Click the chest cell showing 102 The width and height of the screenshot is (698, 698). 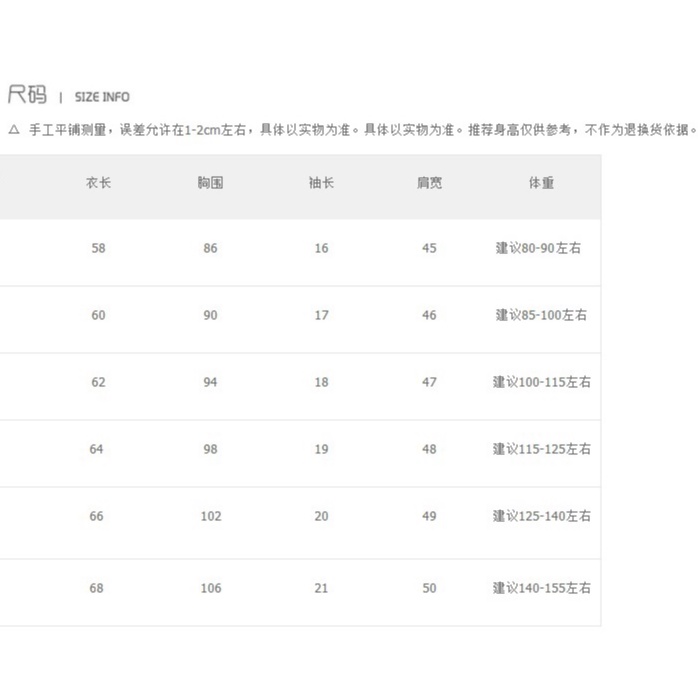(210, 516)
